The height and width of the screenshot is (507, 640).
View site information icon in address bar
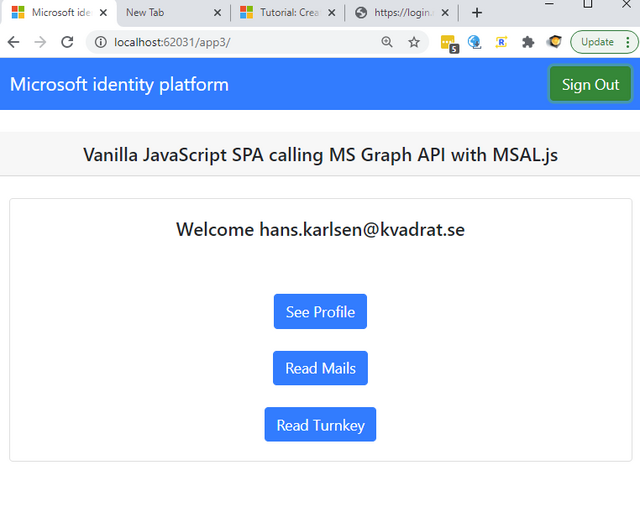100,42
